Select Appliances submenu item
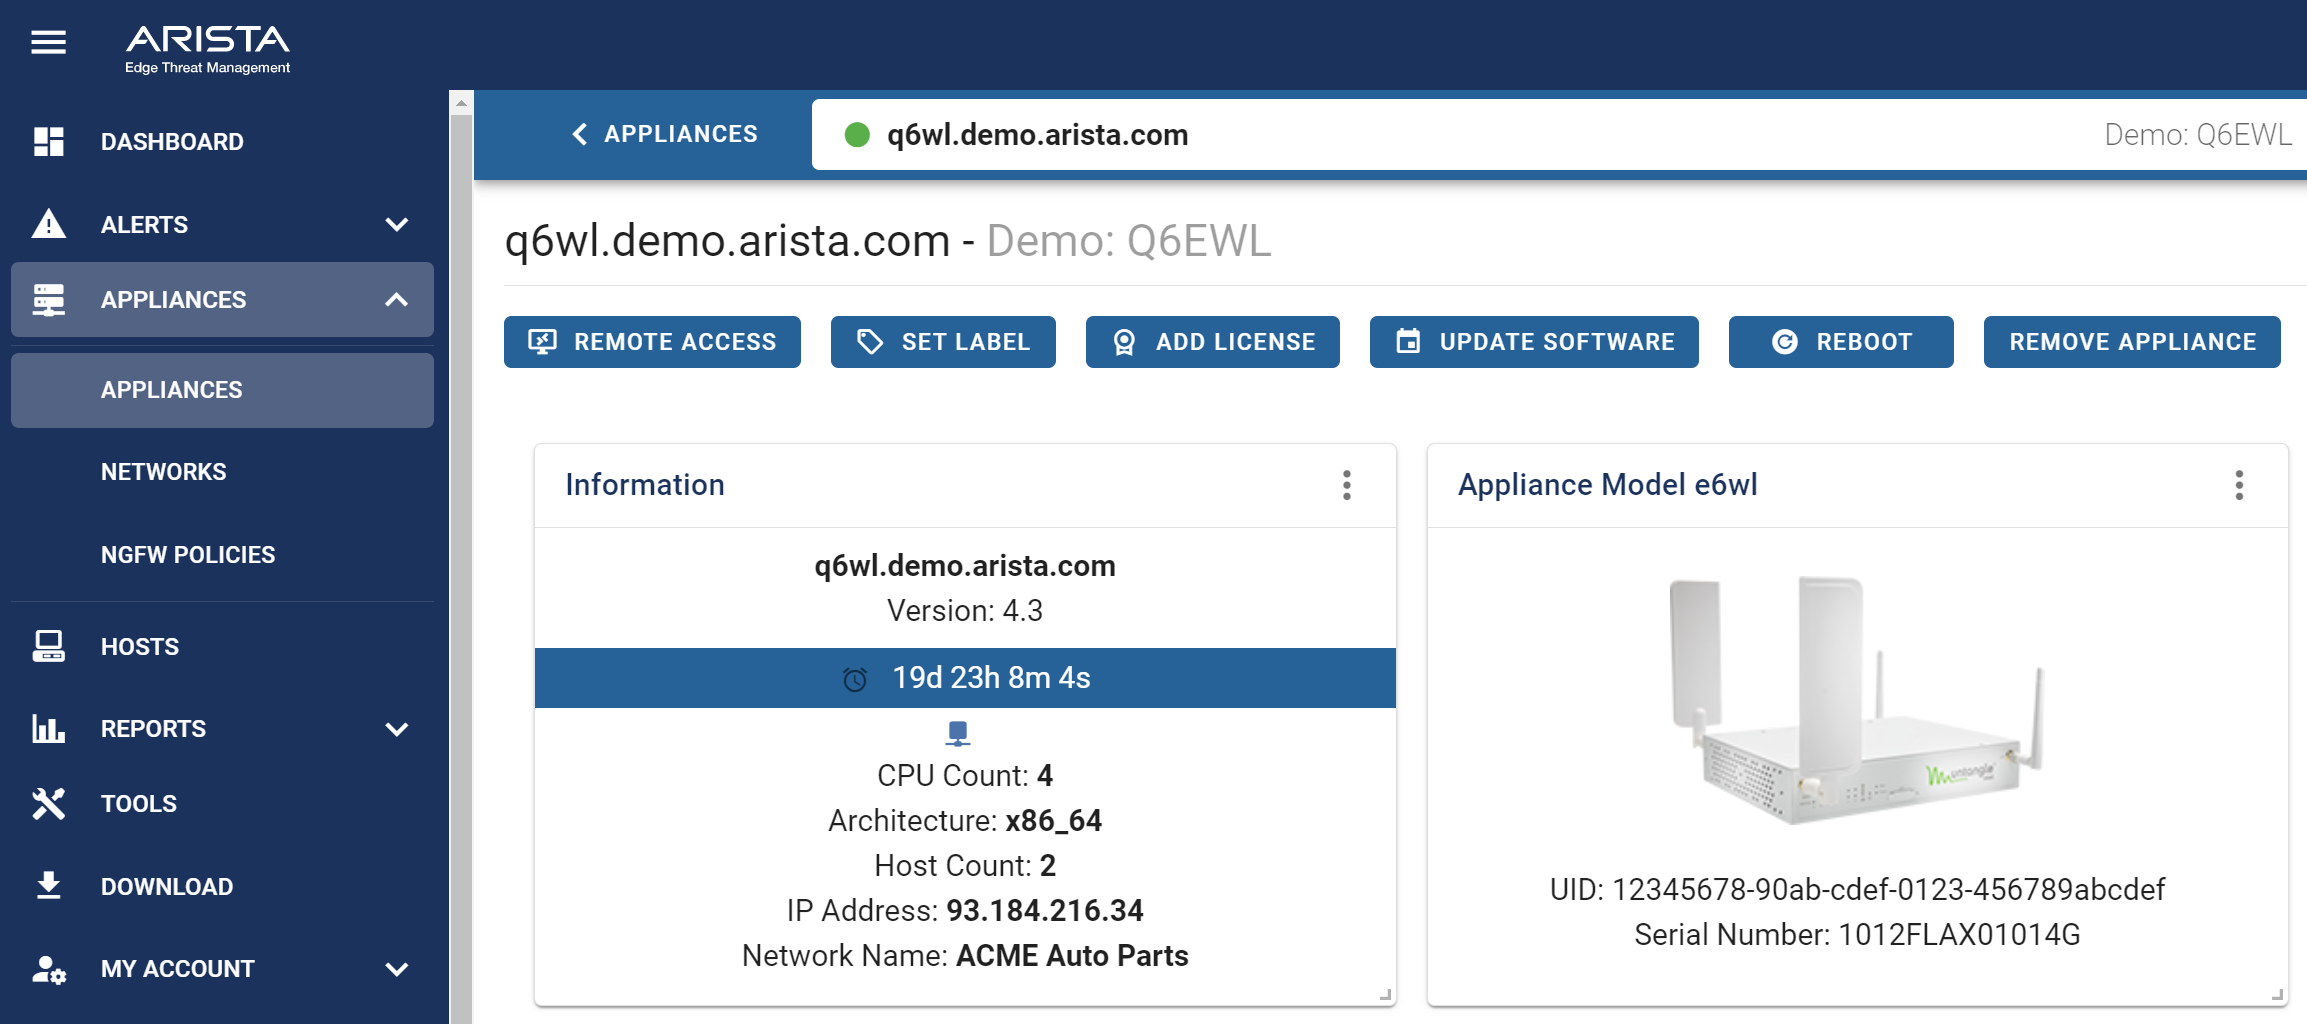 [x=222, y=390]
